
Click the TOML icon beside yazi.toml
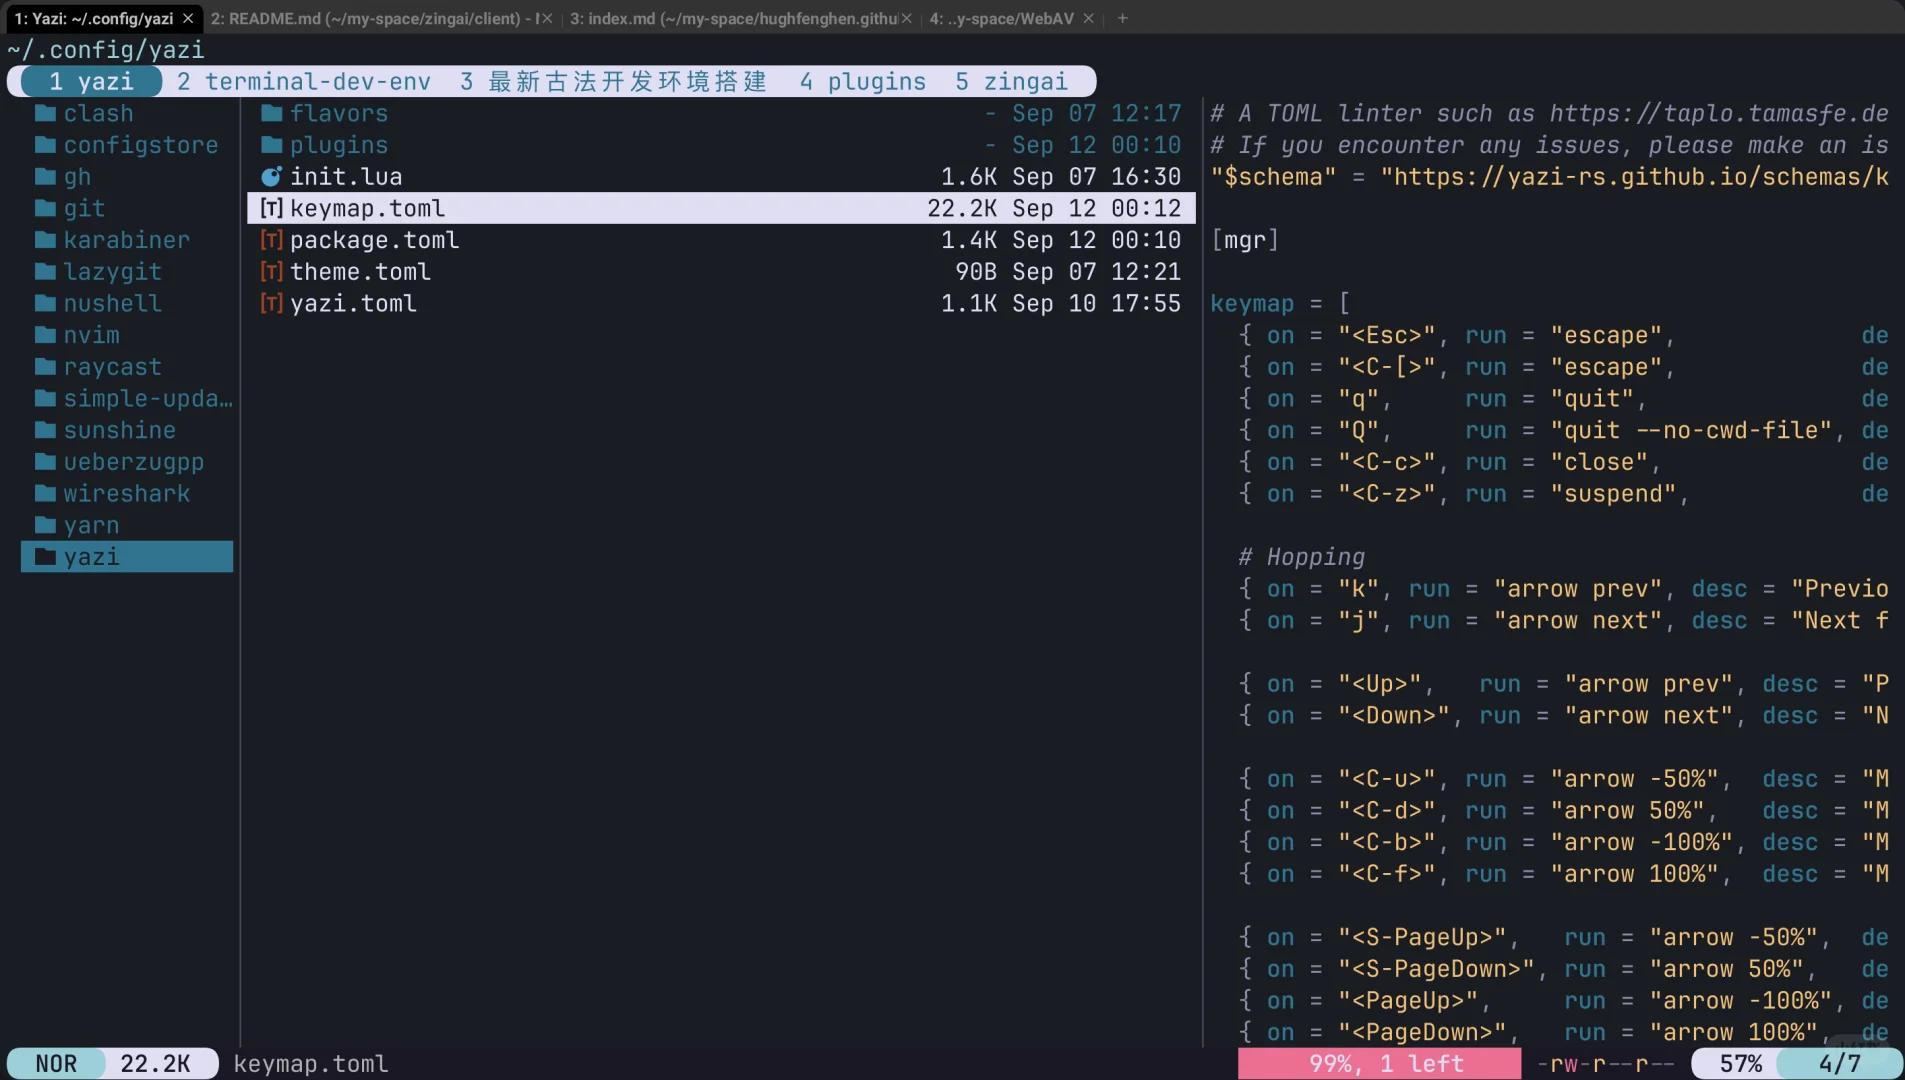tap(271, 303)
